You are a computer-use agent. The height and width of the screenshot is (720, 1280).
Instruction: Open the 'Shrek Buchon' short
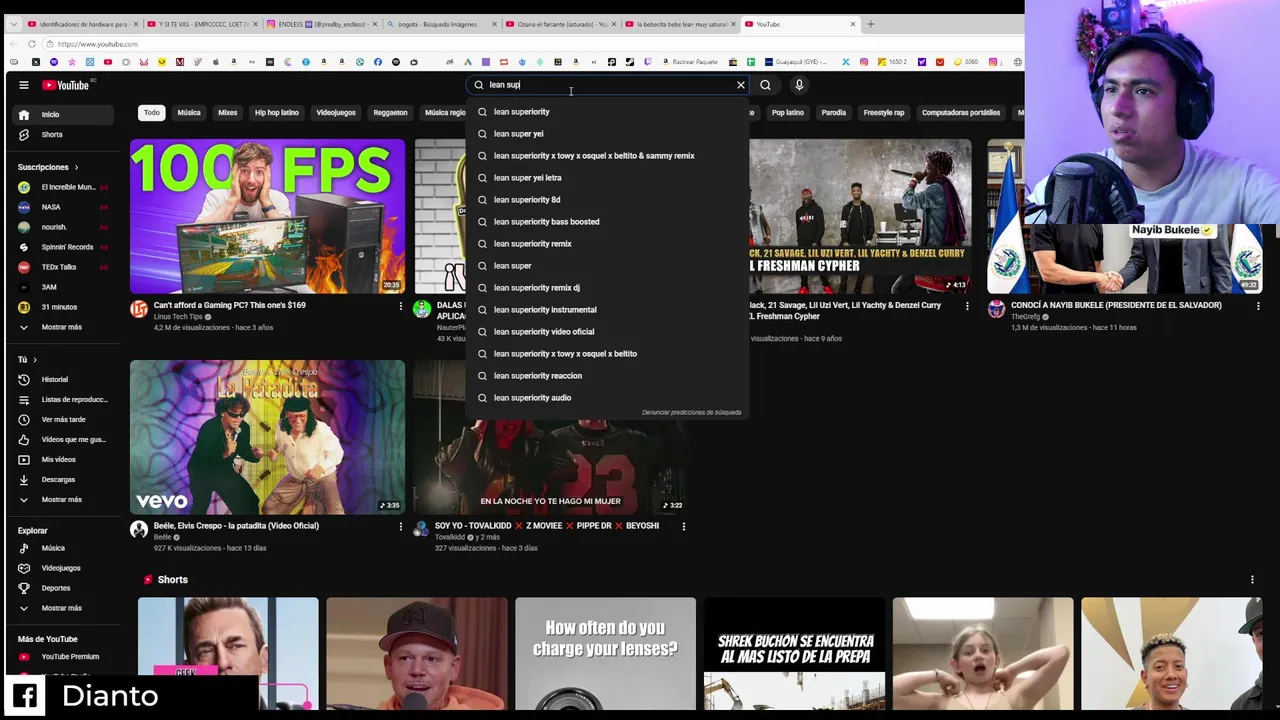click(x=794, y=654)
